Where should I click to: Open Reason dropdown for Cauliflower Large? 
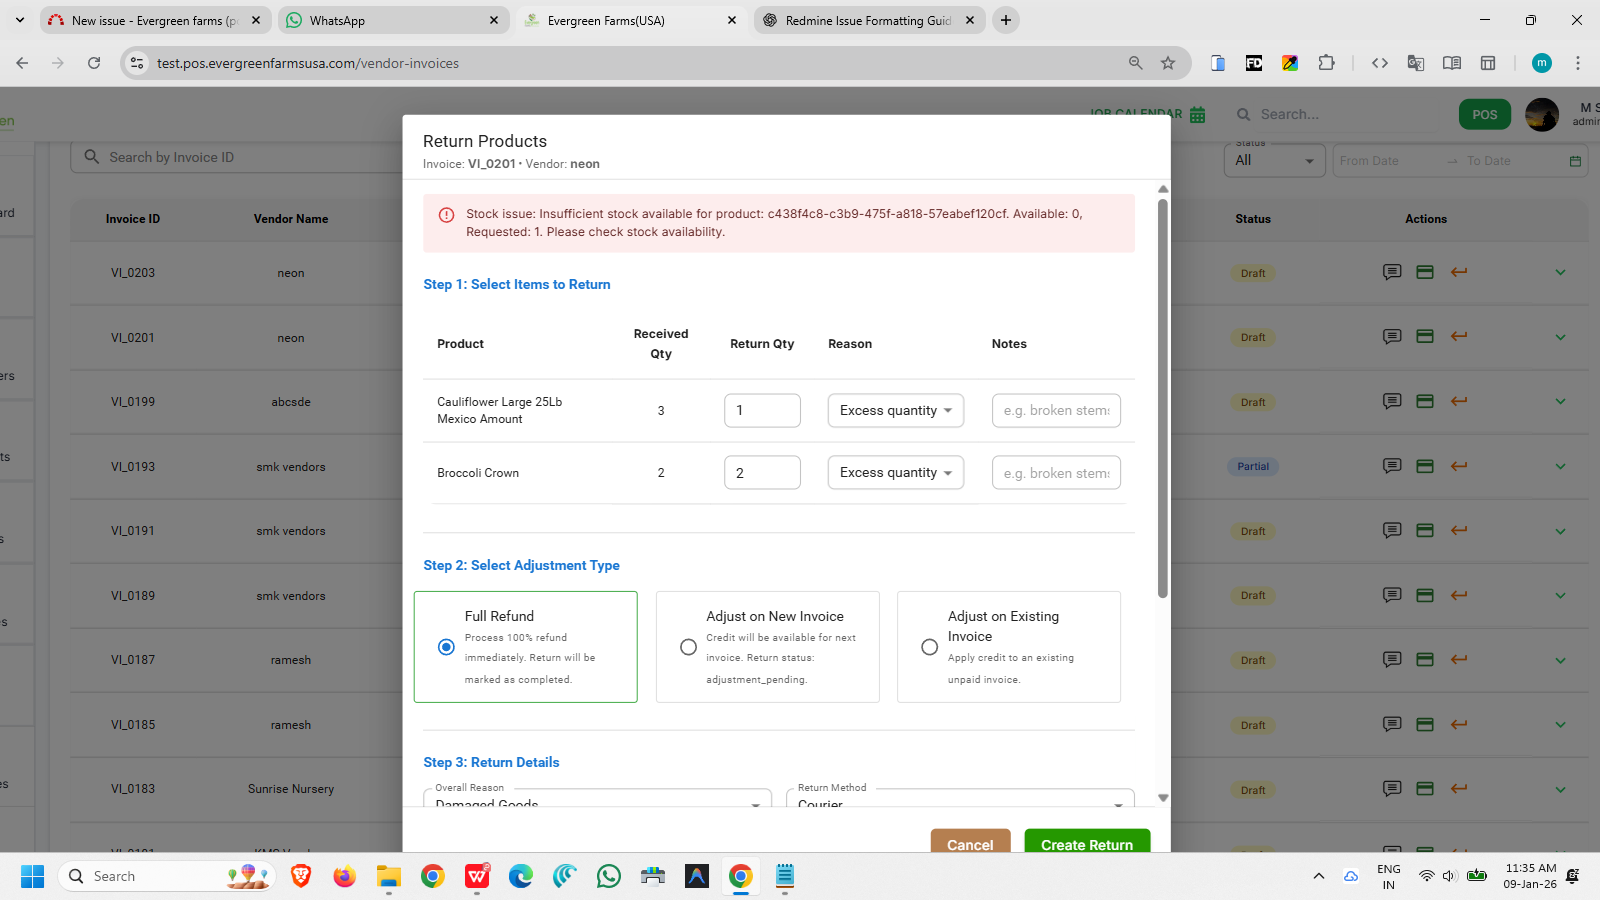[x=895, y=411]
